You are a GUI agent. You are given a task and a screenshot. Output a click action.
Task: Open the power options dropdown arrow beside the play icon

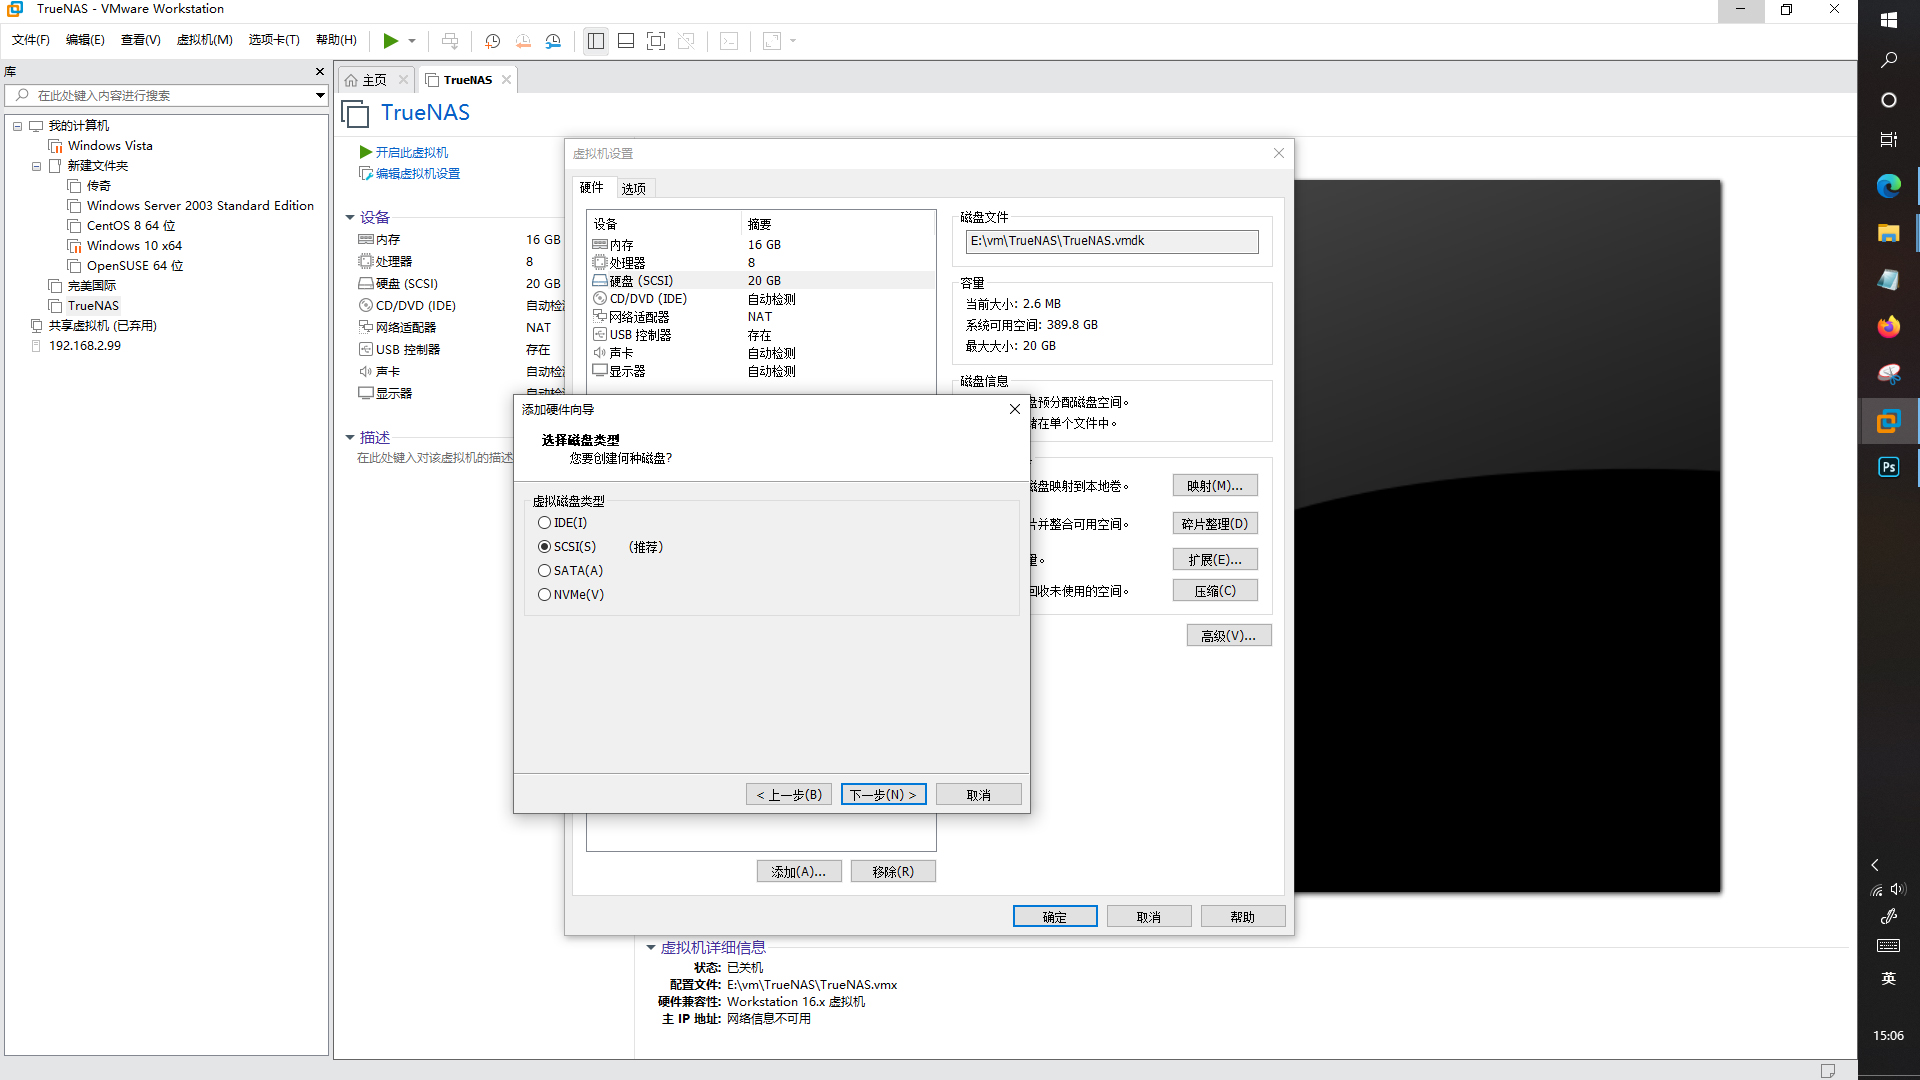tap(412, 41)
